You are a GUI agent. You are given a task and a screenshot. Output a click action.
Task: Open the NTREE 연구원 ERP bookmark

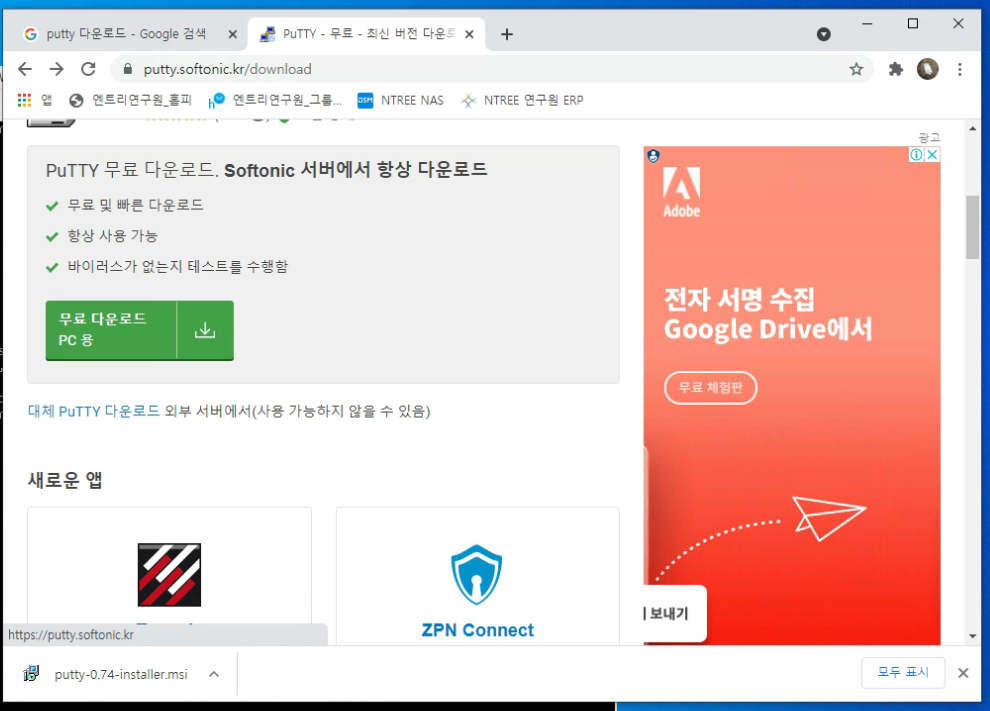522,100
